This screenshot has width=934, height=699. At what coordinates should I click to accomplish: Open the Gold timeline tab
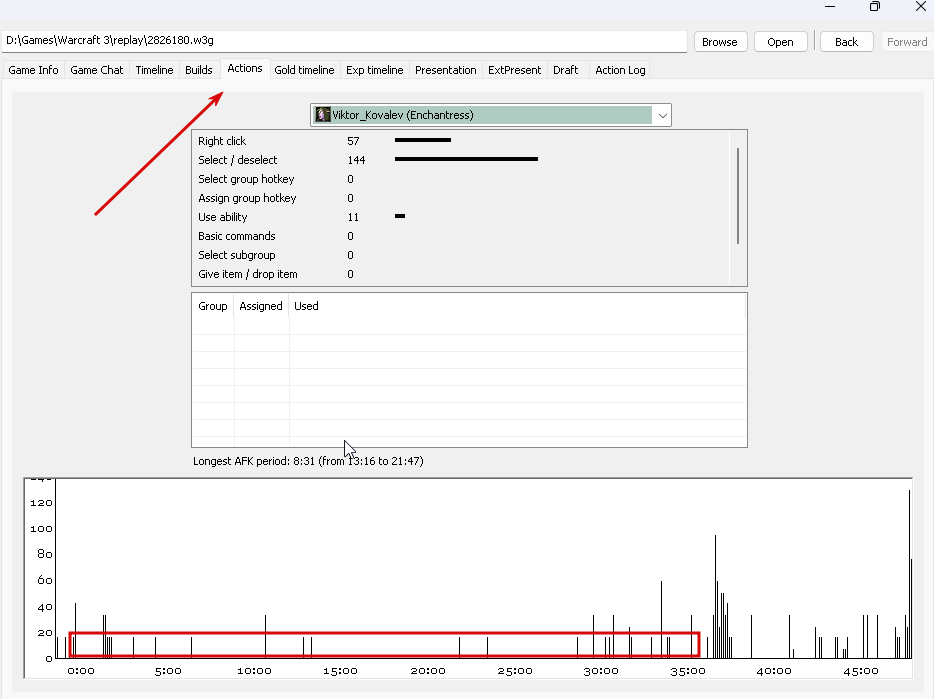(304, 70)
